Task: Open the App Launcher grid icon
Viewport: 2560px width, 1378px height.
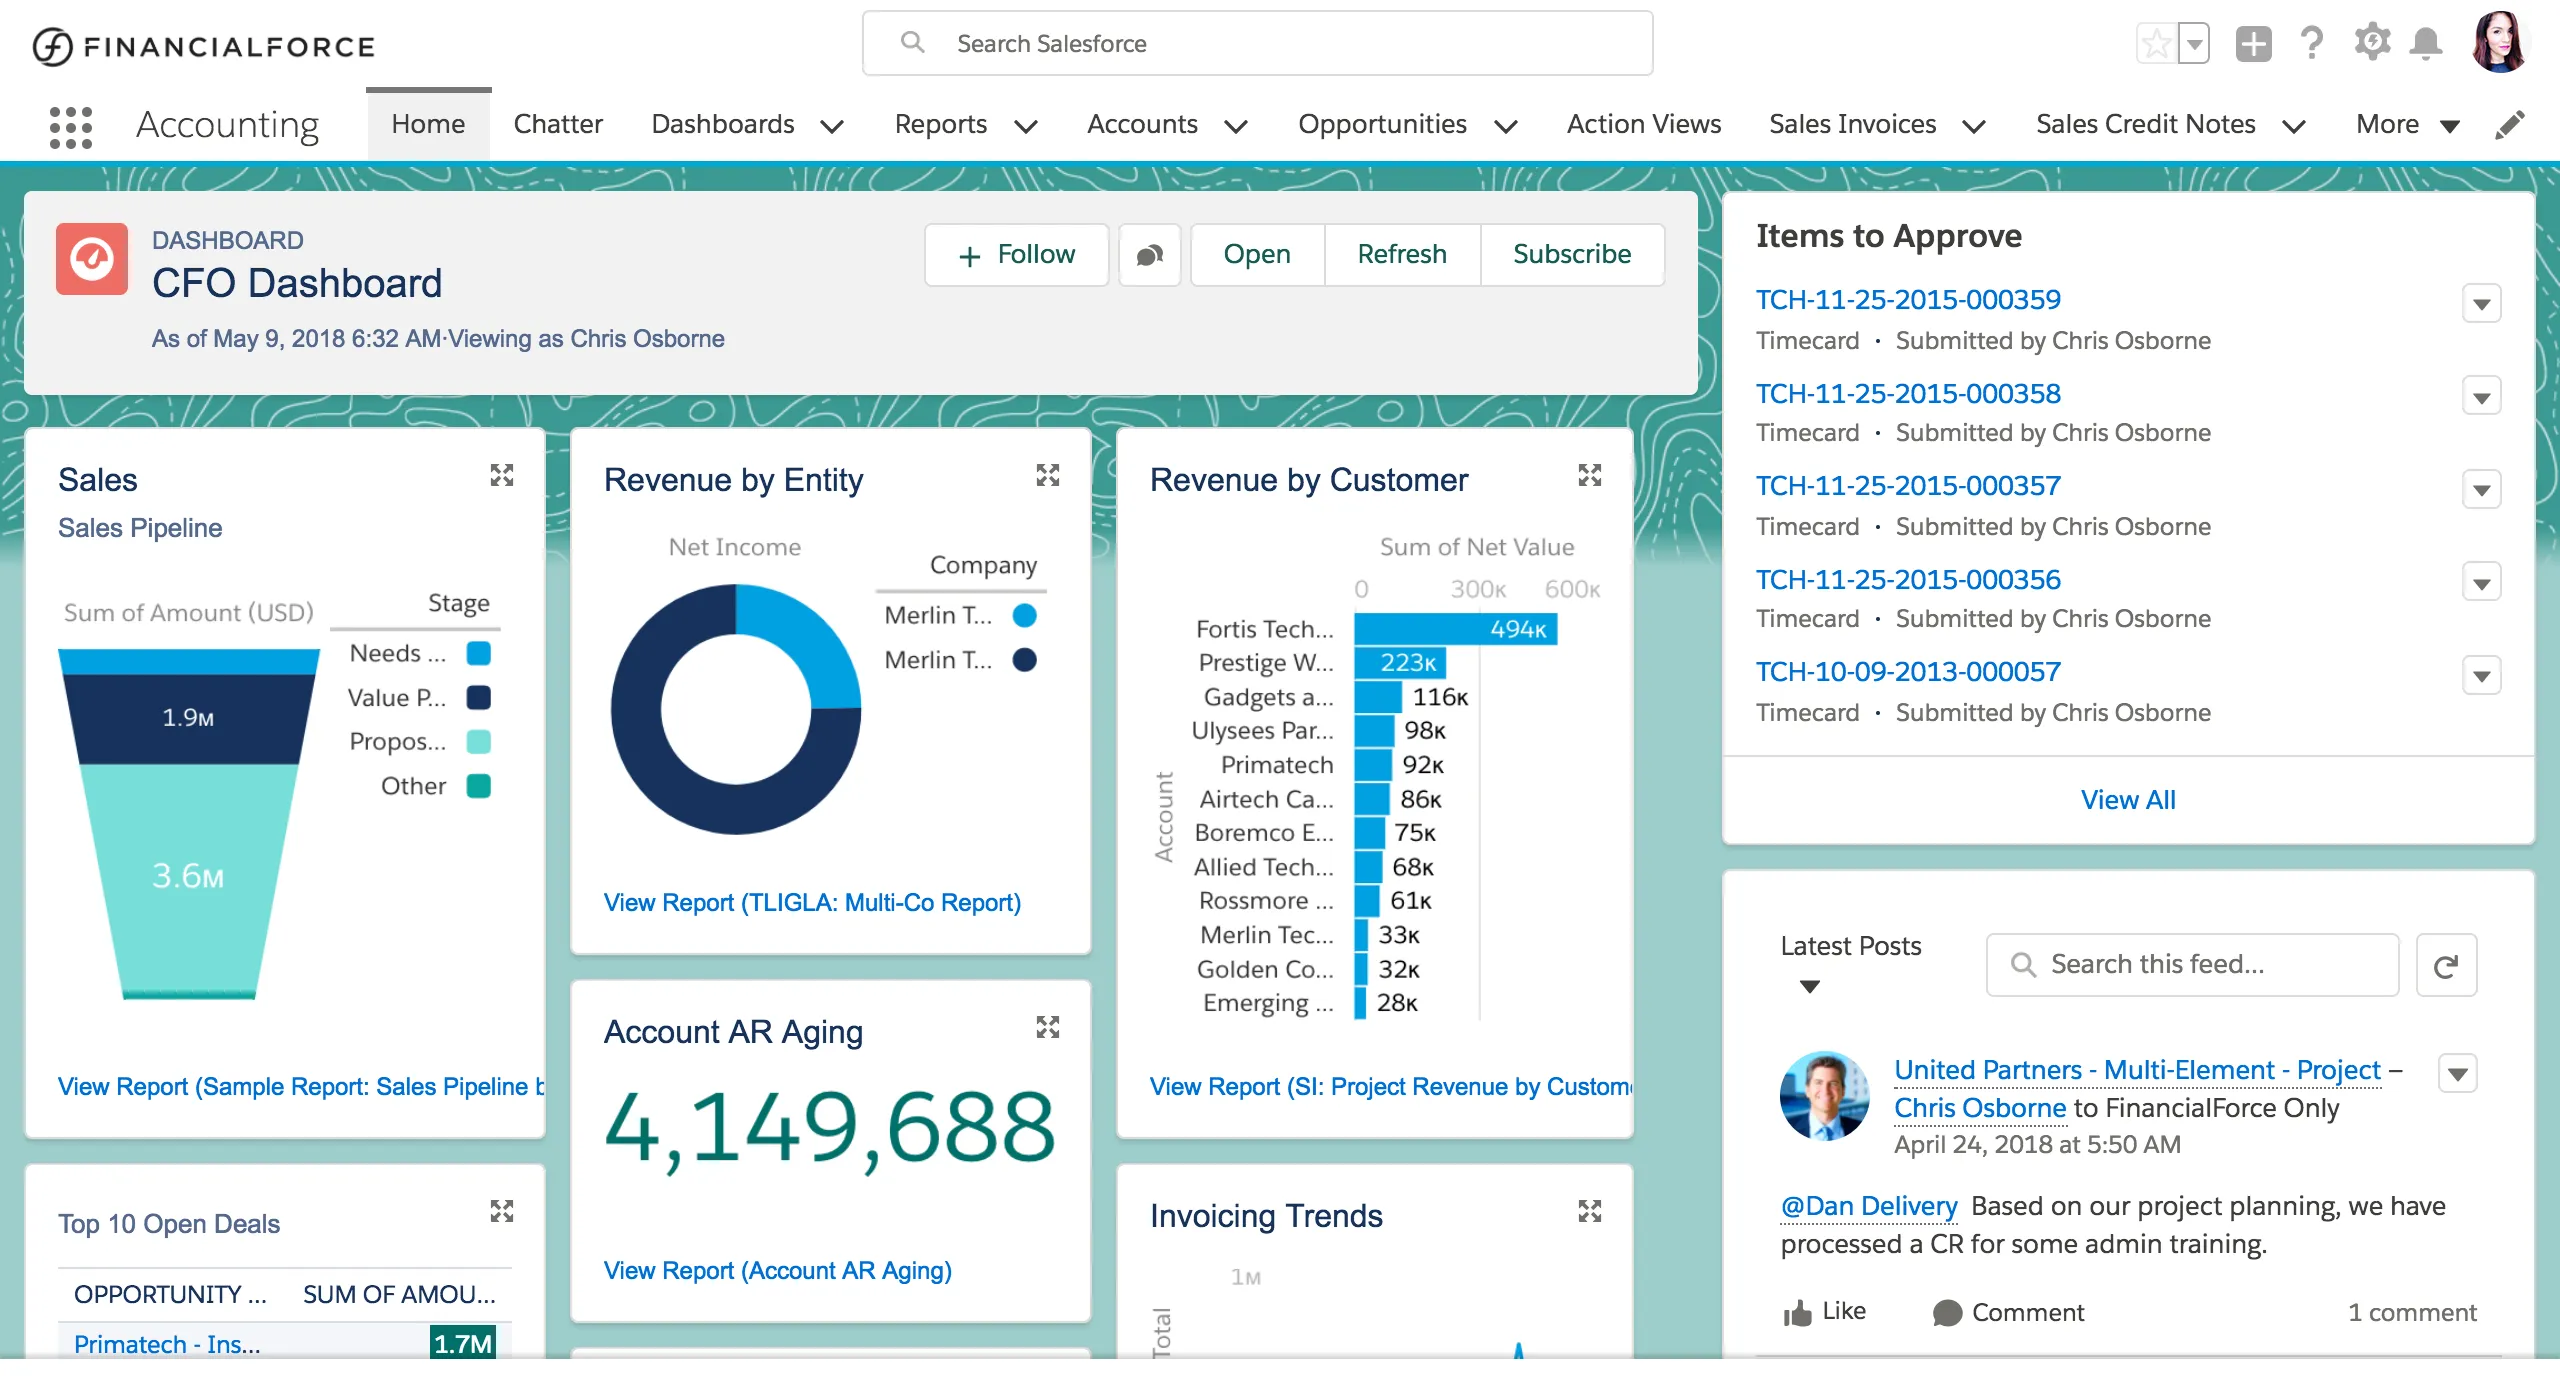Action: 71,127
